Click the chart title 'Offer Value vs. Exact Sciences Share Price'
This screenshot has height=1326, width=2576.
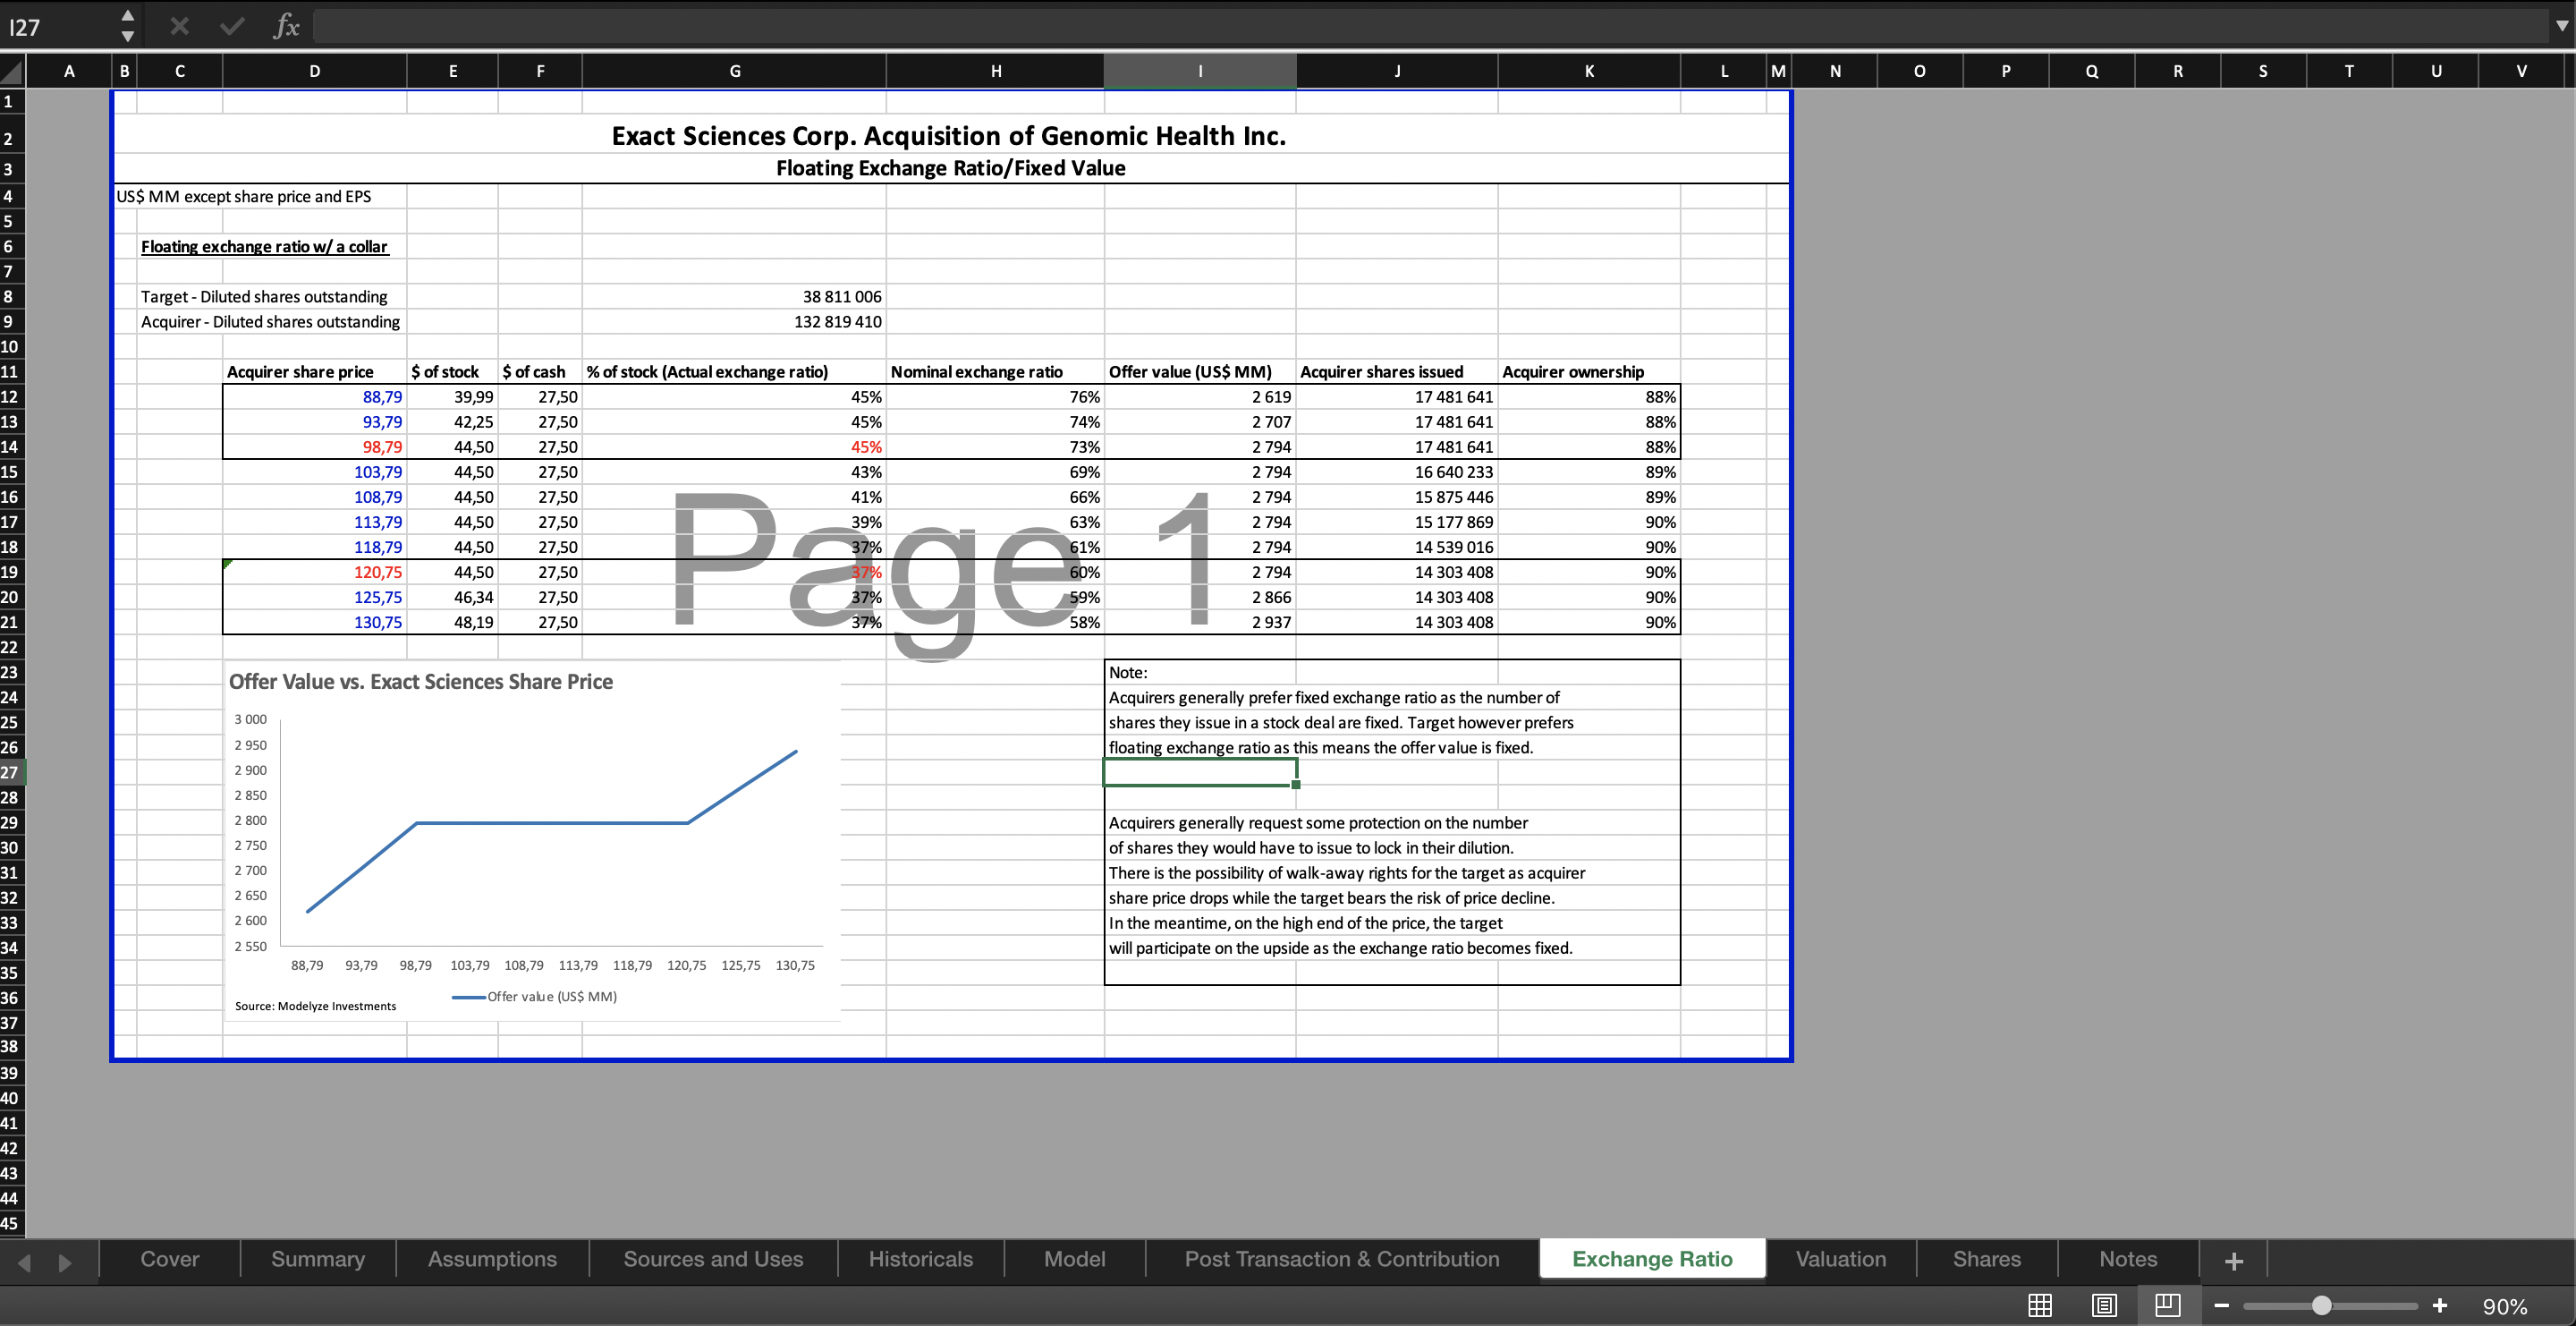coord(421,682)
